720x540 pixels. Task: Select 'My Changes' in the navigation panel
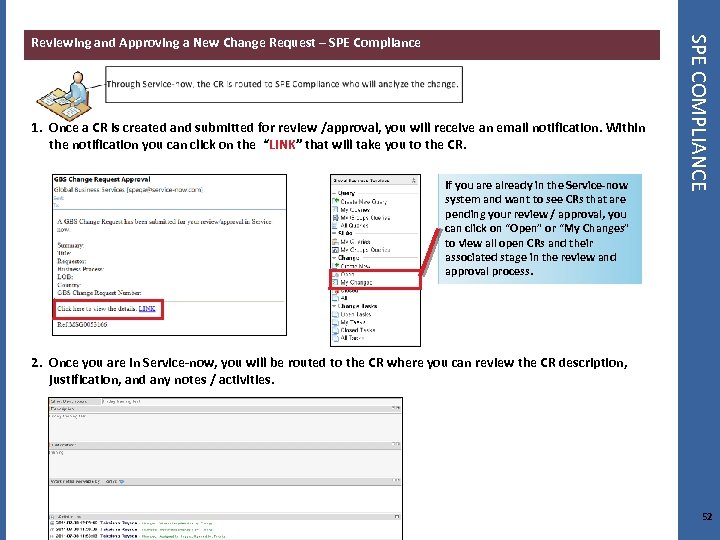356,282
